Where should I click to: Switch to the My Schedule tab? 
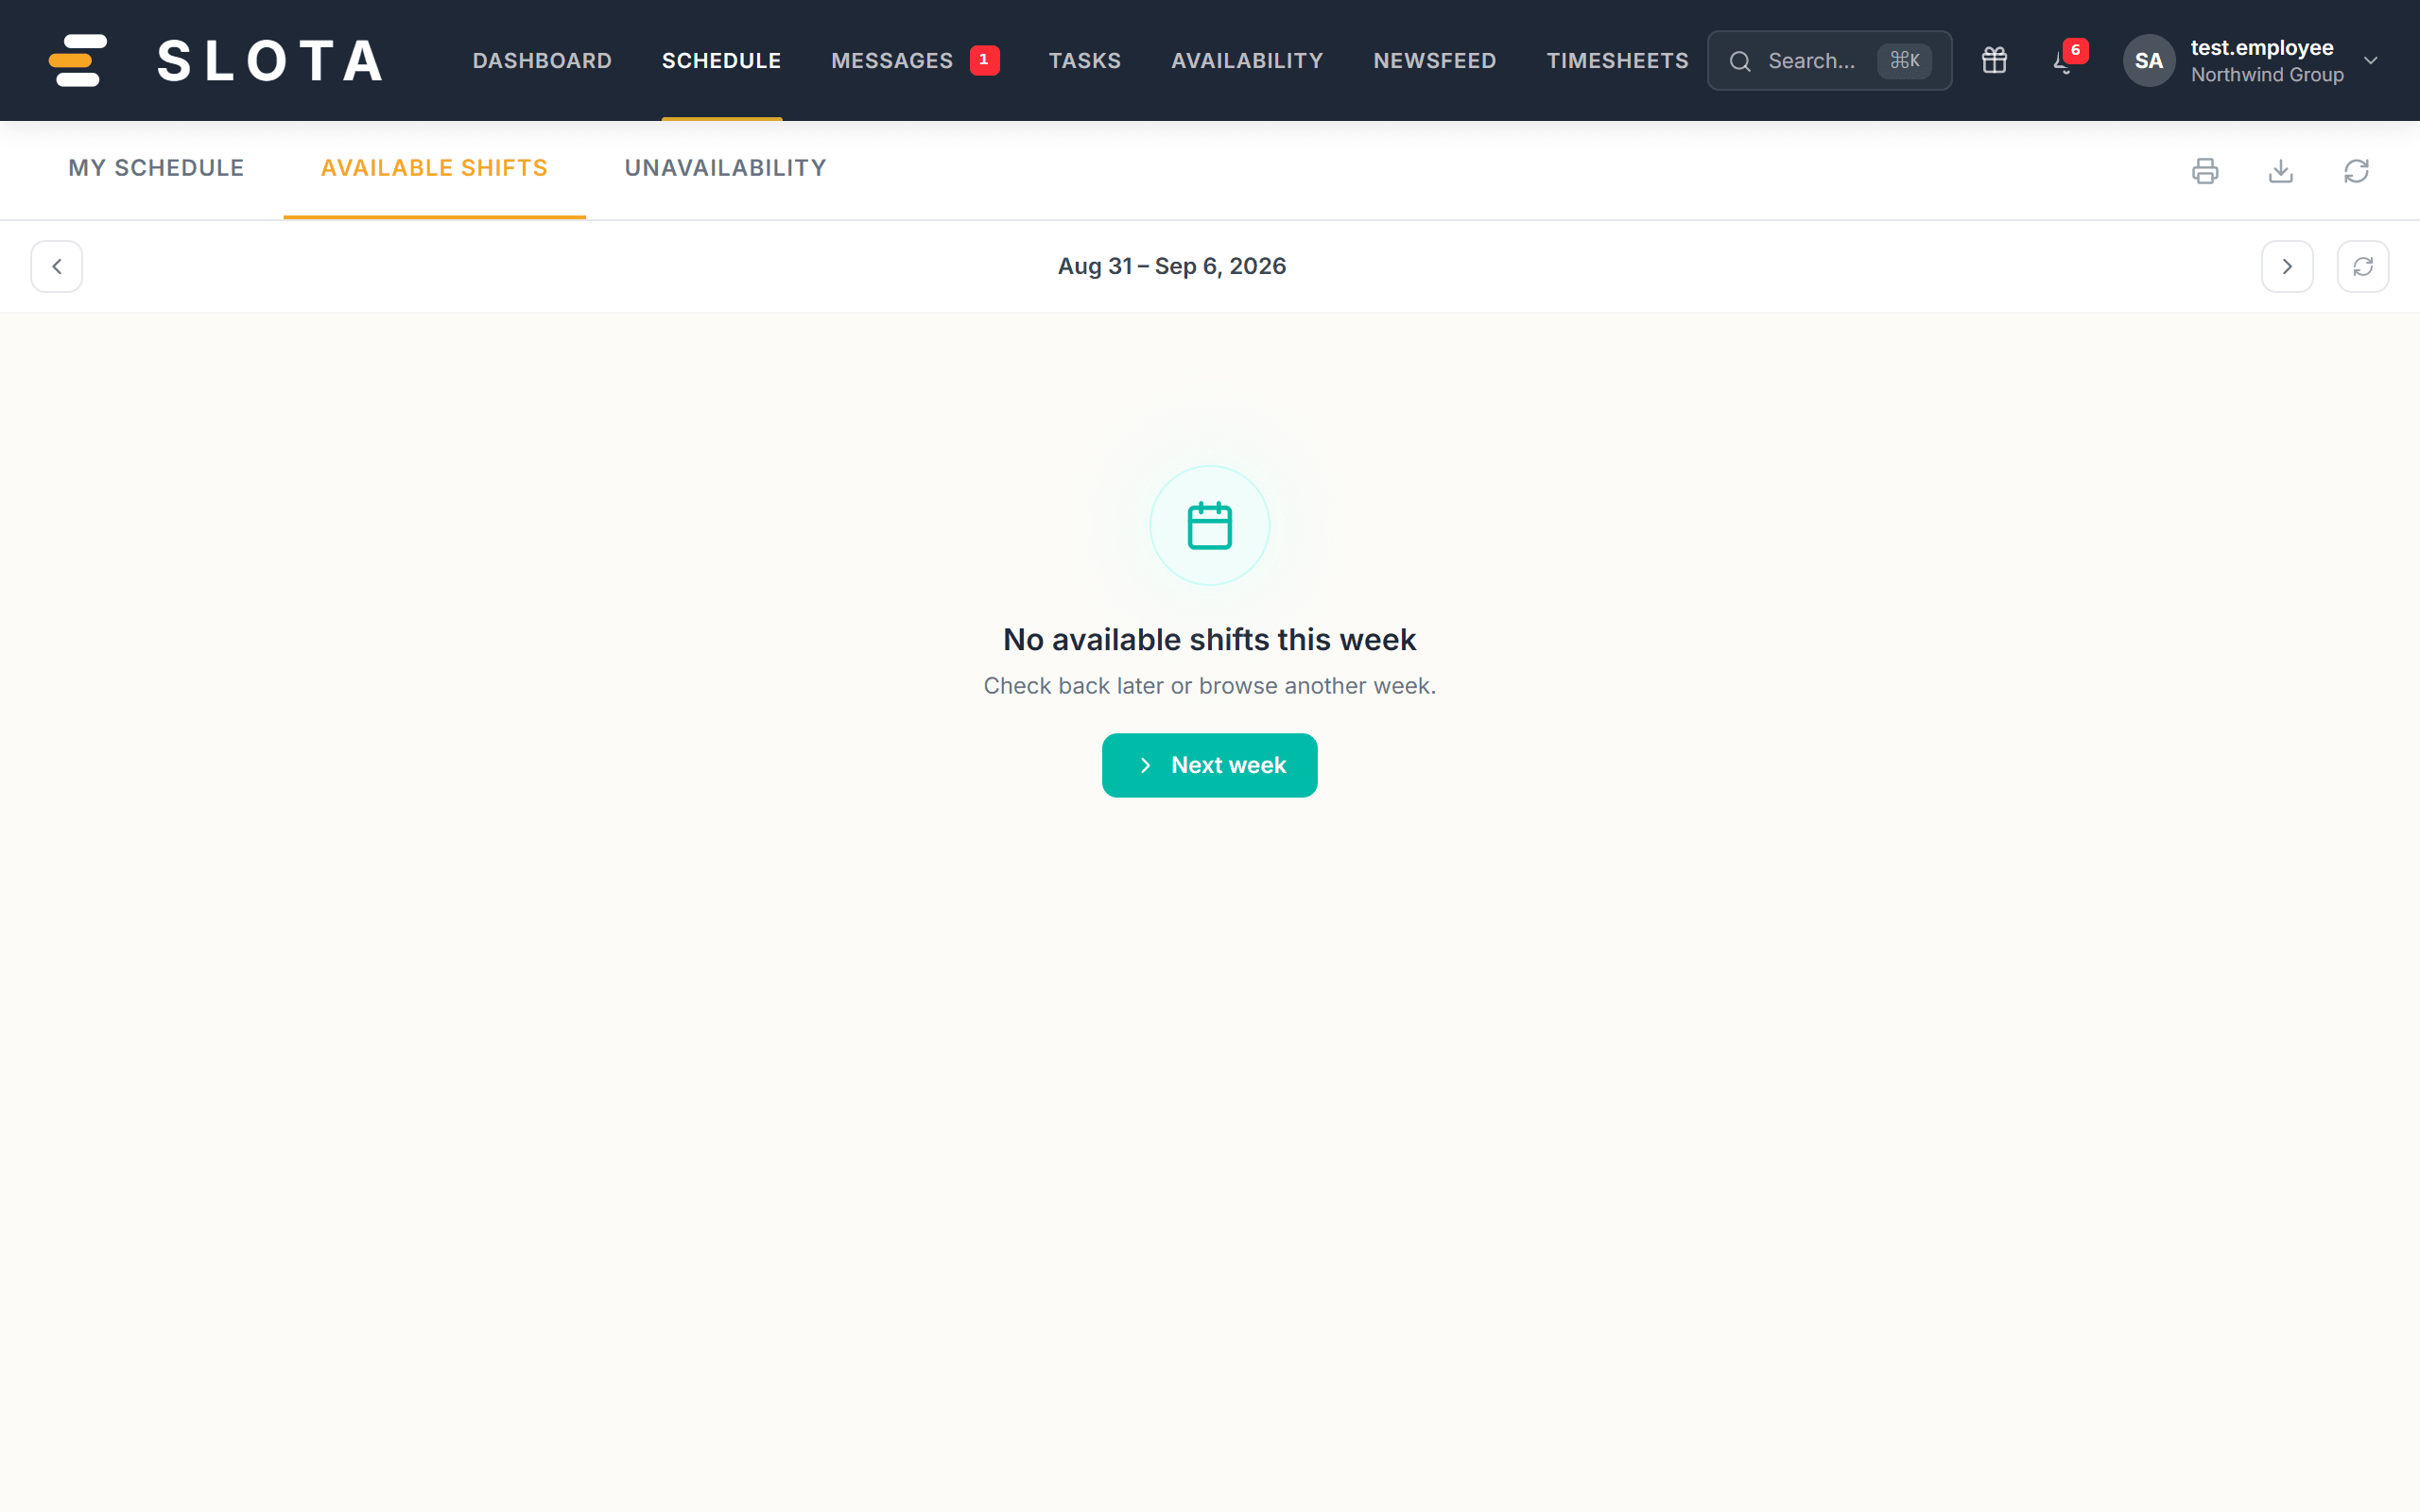tap(156, 168)
